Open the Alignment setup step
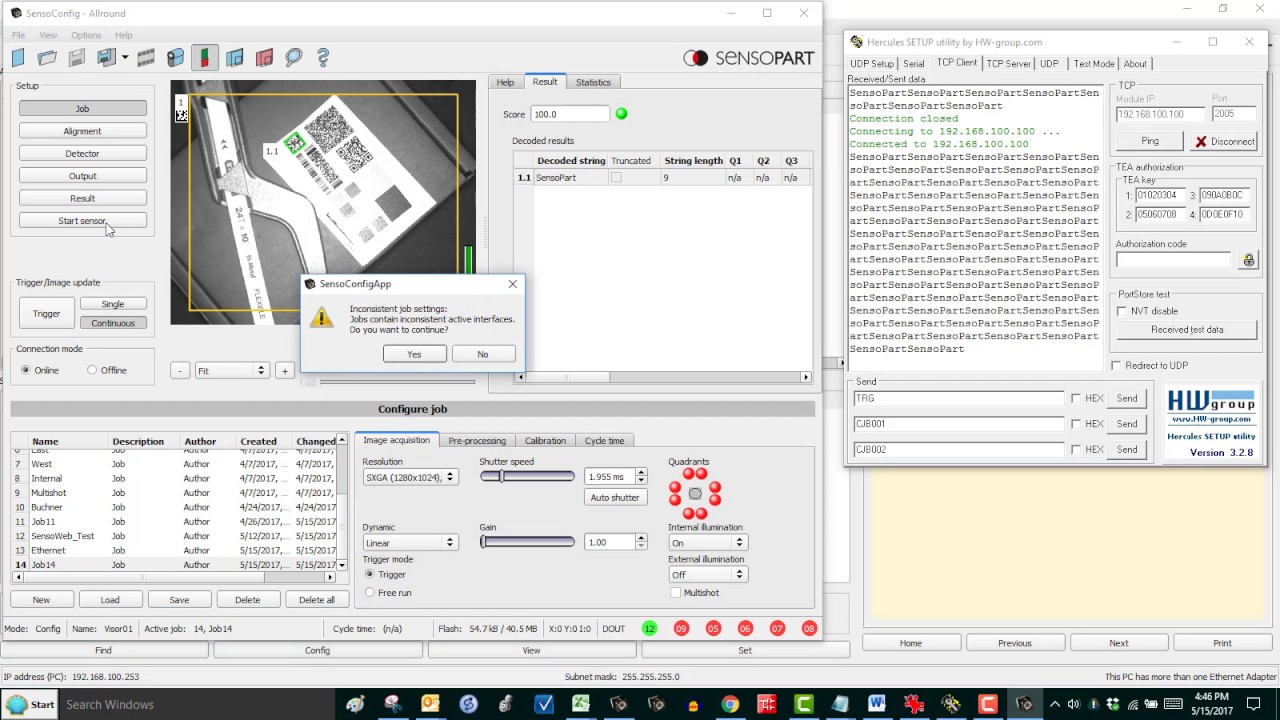This screenshot has height=720, width=1280. click(82, 131)
